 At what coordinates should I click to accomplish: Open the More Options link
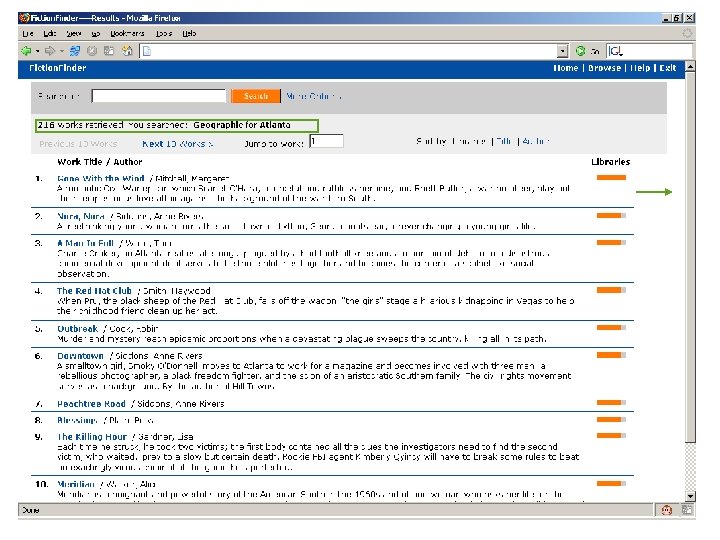coord(313,96)
